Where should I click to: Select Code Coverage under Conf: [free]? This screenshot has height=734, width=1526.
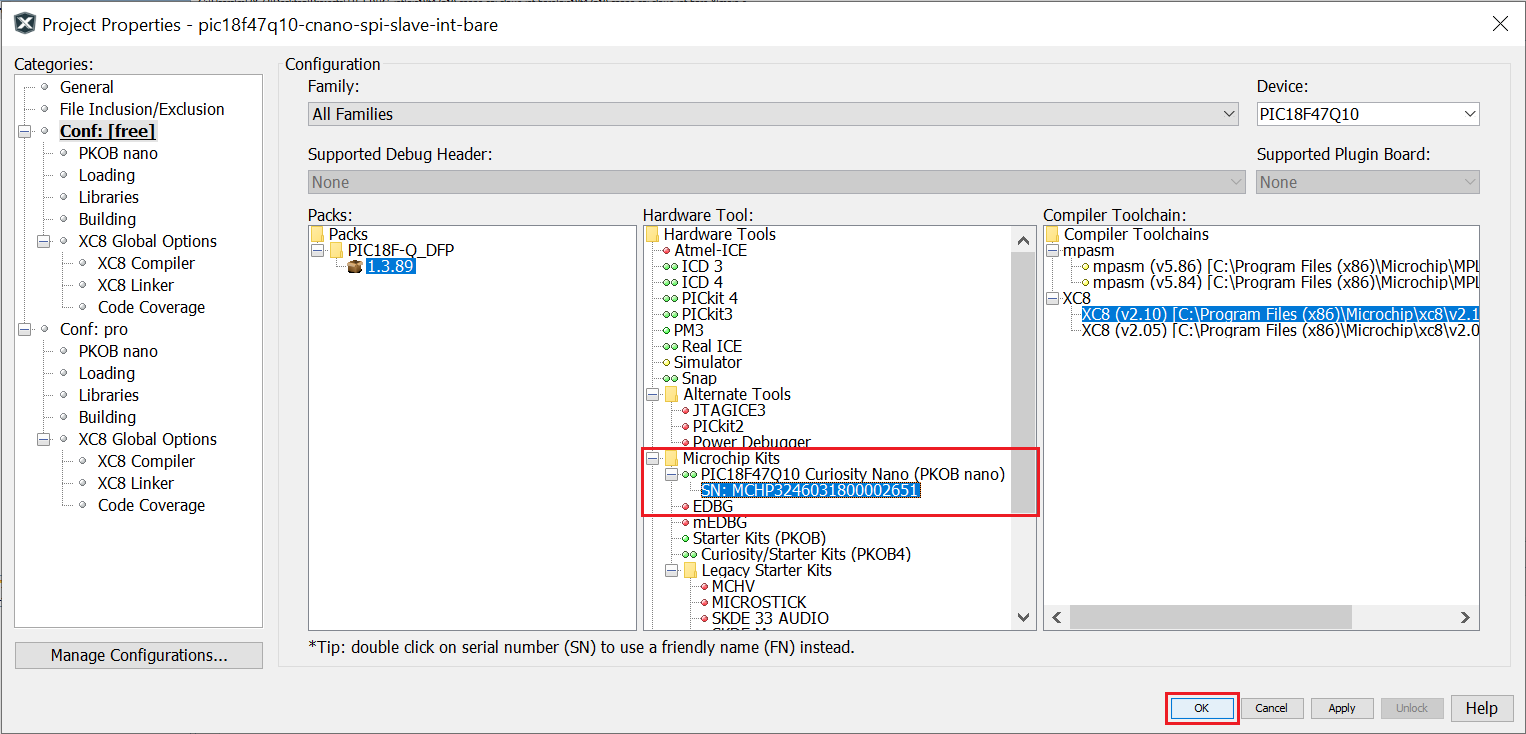[x=151, y=307]
